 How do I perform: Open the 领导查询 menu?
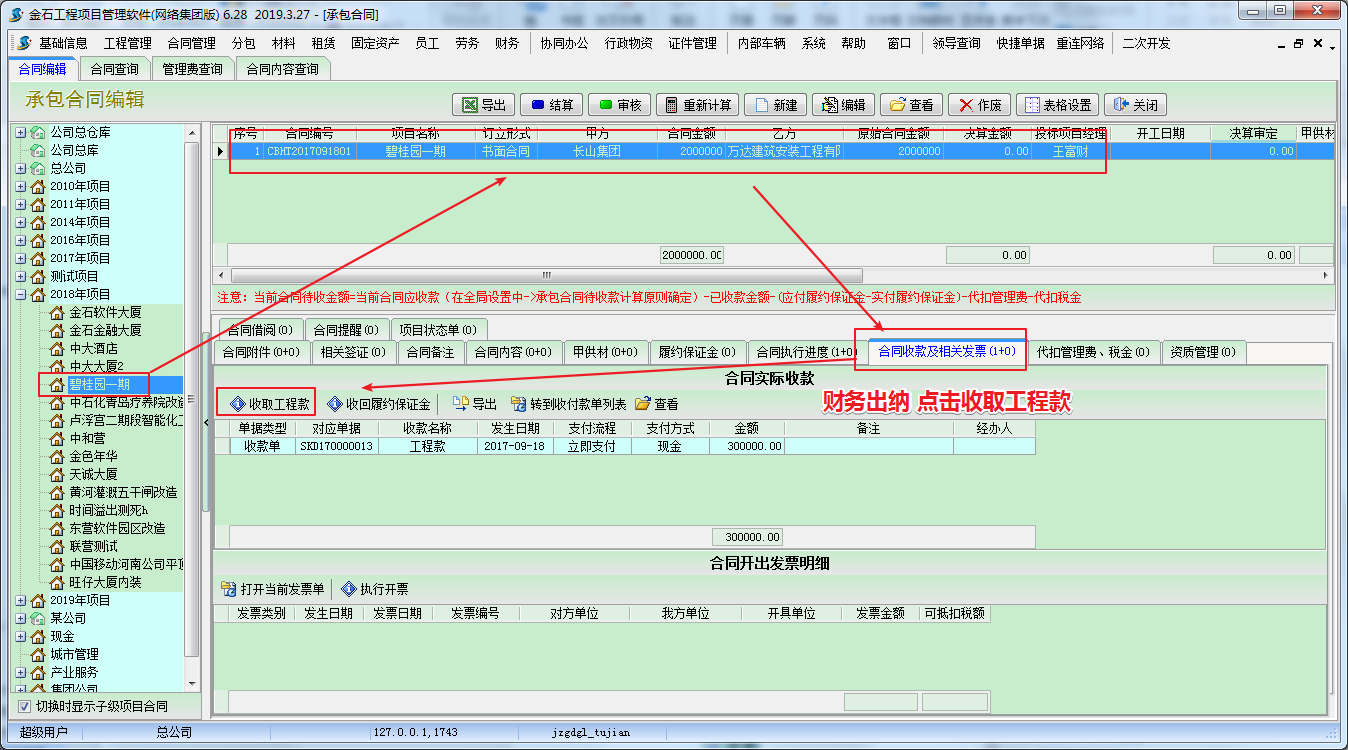pyautogui.click(x=956, y=43)
